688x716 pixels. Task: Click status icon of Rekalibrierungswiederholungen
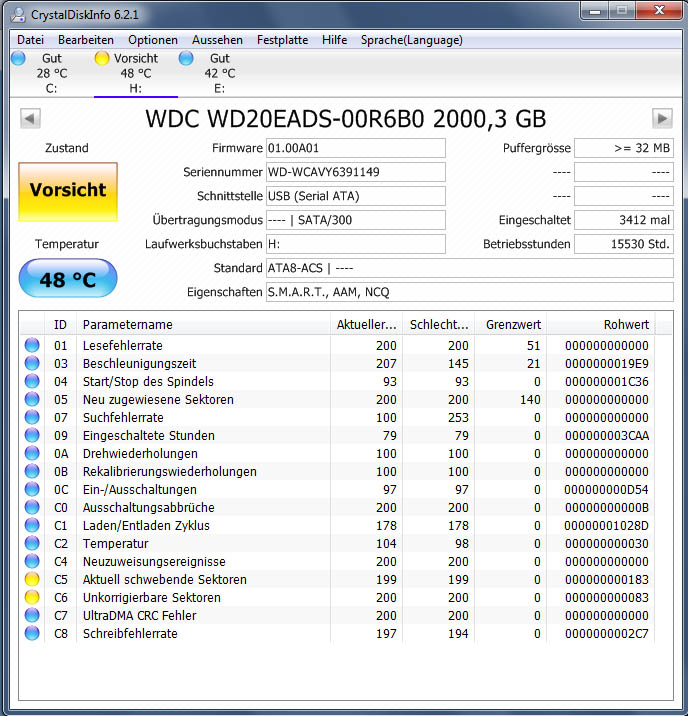(32, 471)
